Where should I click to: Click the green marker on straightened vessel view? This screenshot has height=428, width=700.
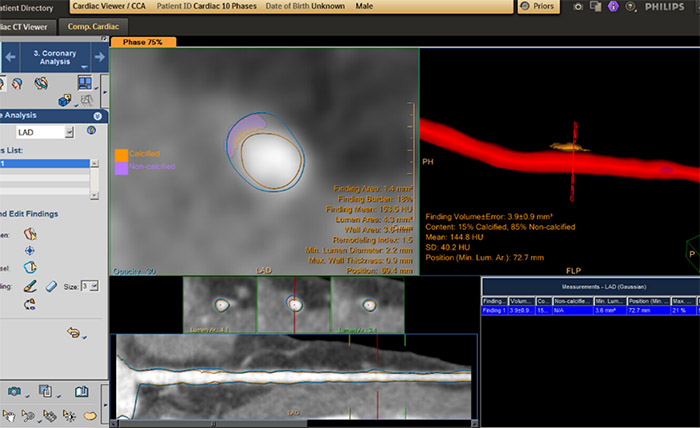(405, 341)
